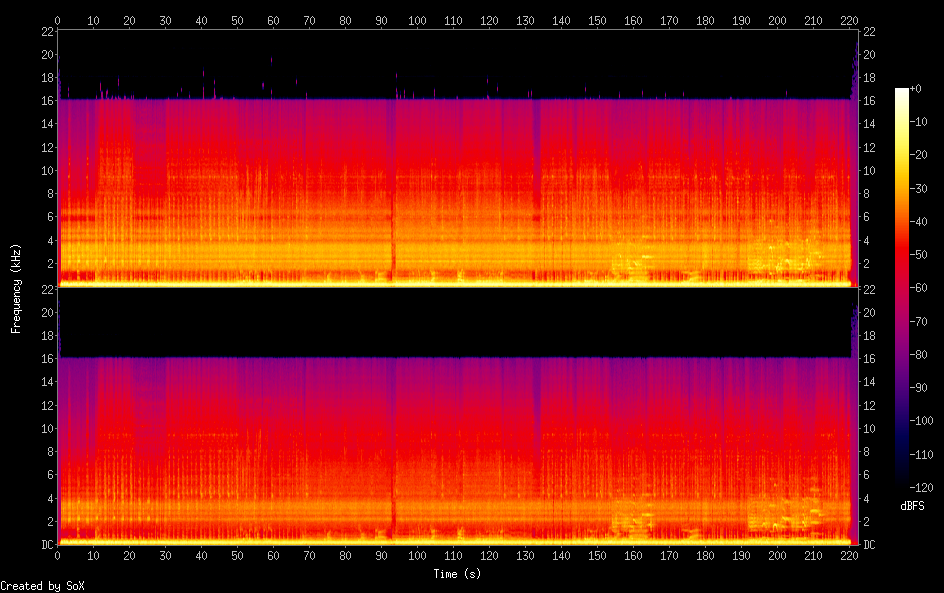The image size is (944, 593).
Task: Click the "Frequency (kHz)" vertical axis label
Action: [x=16, y=288]
